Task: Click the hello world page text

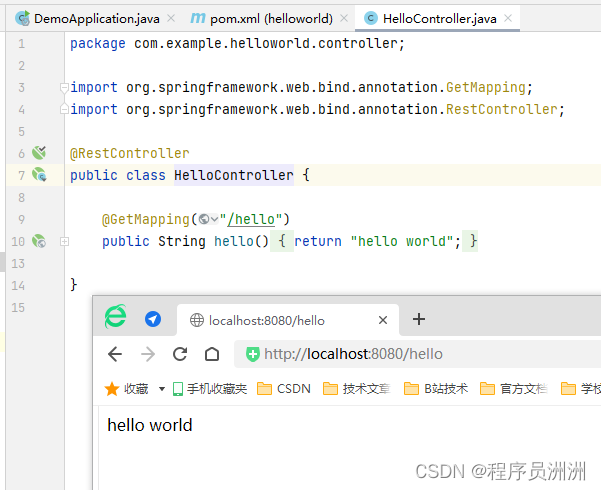Action: (150, 425)
